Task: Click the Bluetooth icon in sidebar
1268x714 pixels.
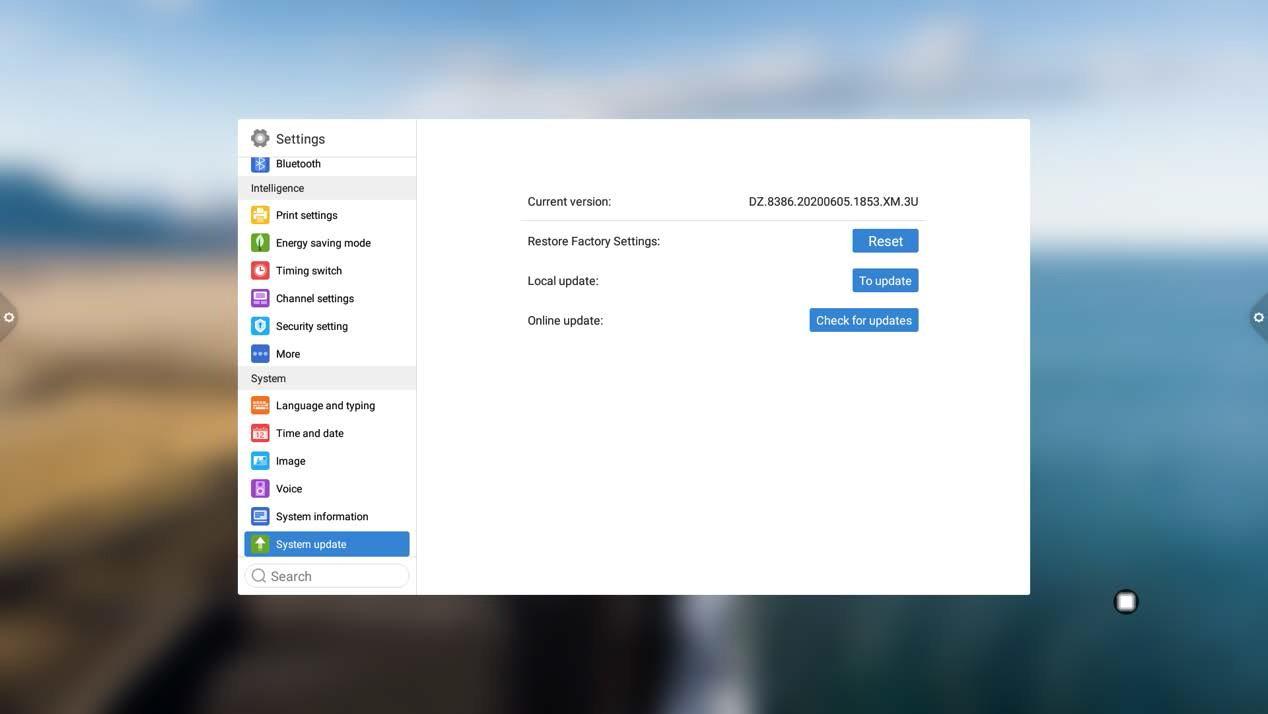Action: pos(260,164)
